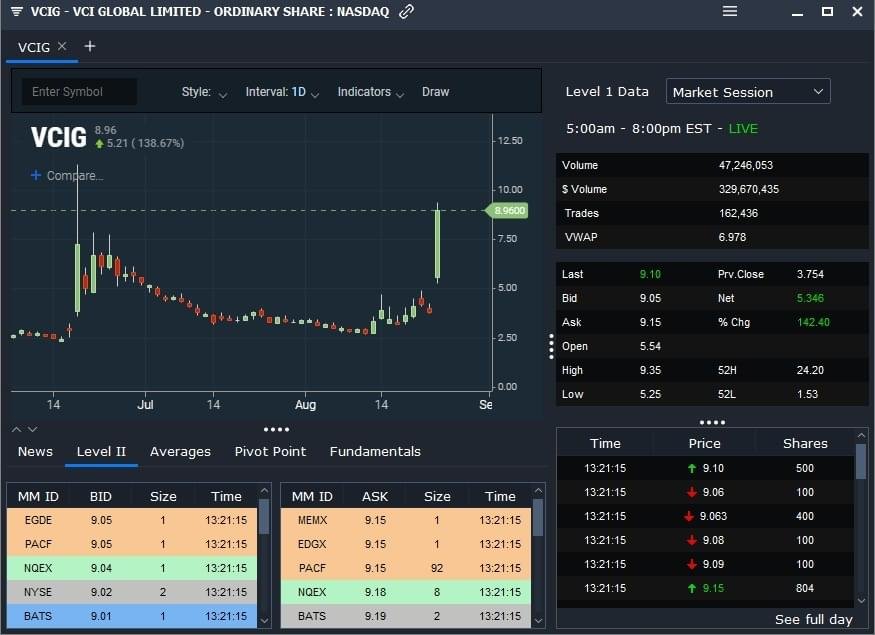Click the ASK column header
875x635 pixels.
375,496
